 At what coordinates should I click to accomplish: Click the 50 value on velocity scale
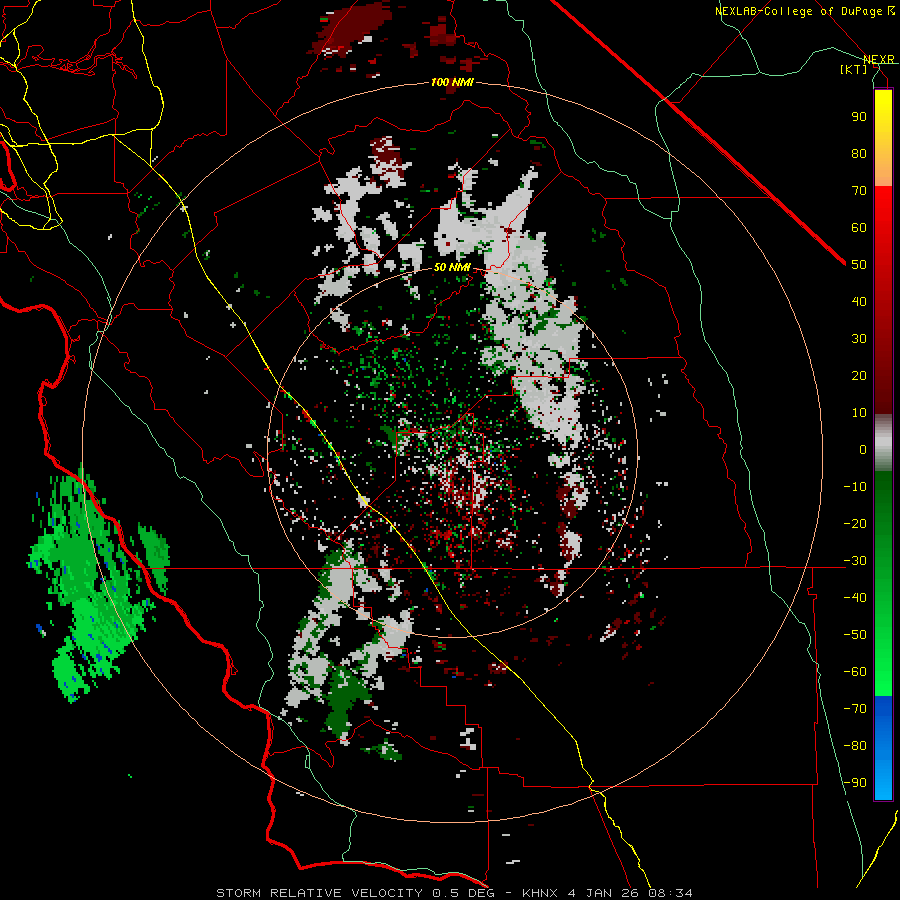859,265
